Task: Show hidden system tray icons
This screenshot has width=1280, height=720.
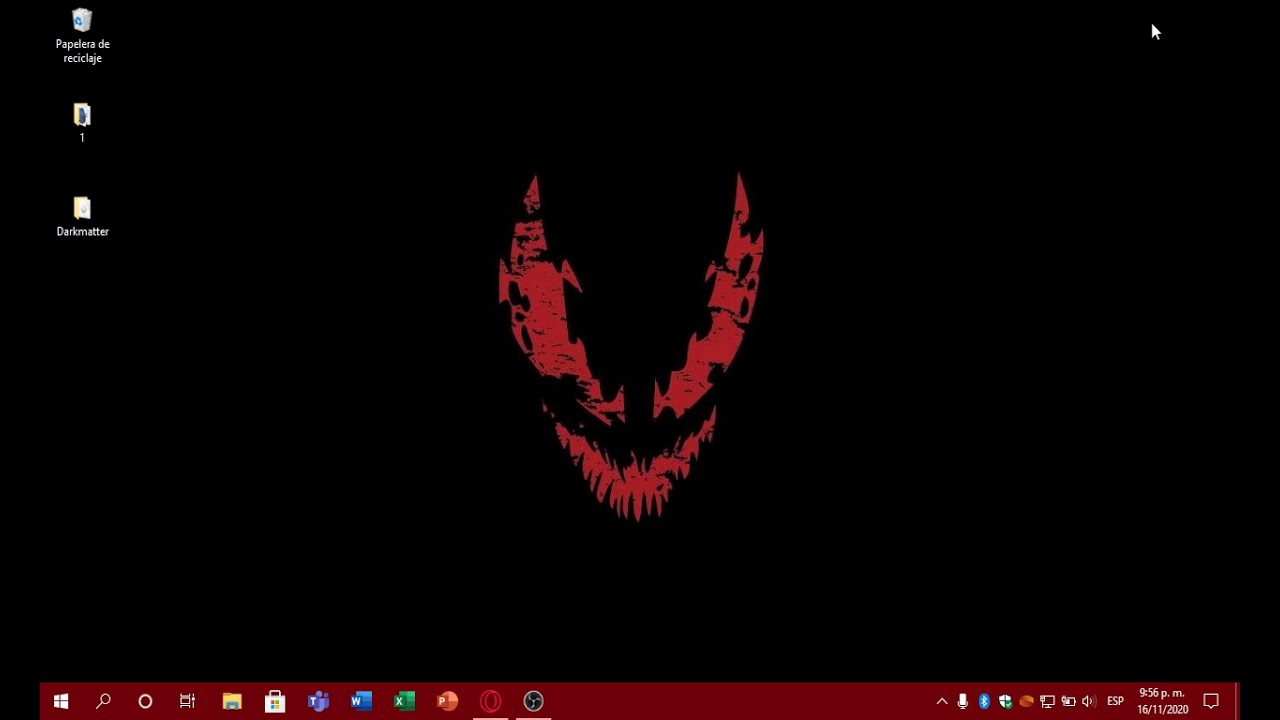Action: click(x=941, y=701)
